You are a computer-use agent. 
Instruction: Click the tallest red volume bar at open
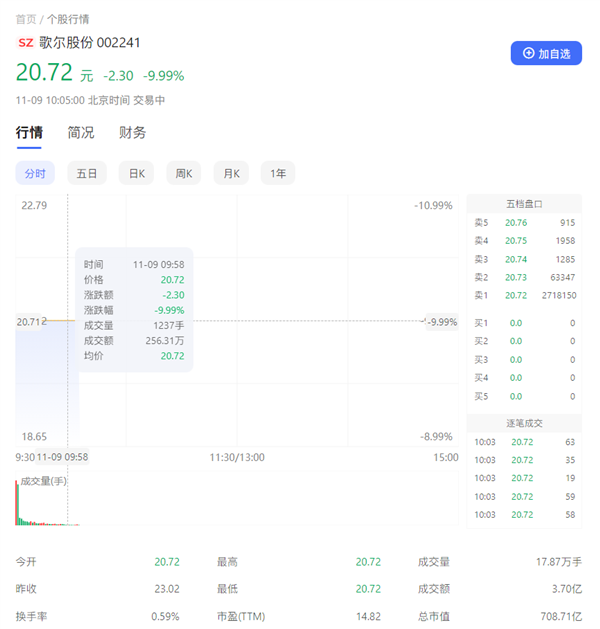pos(16,503)
